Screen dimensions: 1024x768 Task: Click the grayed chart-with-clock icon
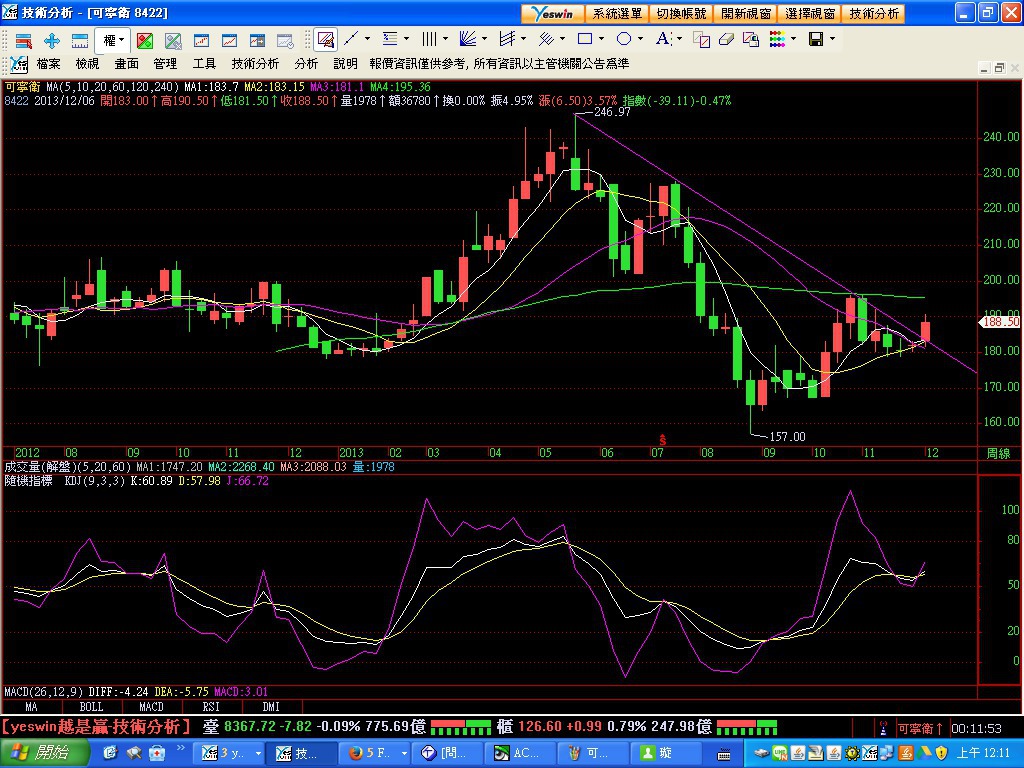coord(285,40)
